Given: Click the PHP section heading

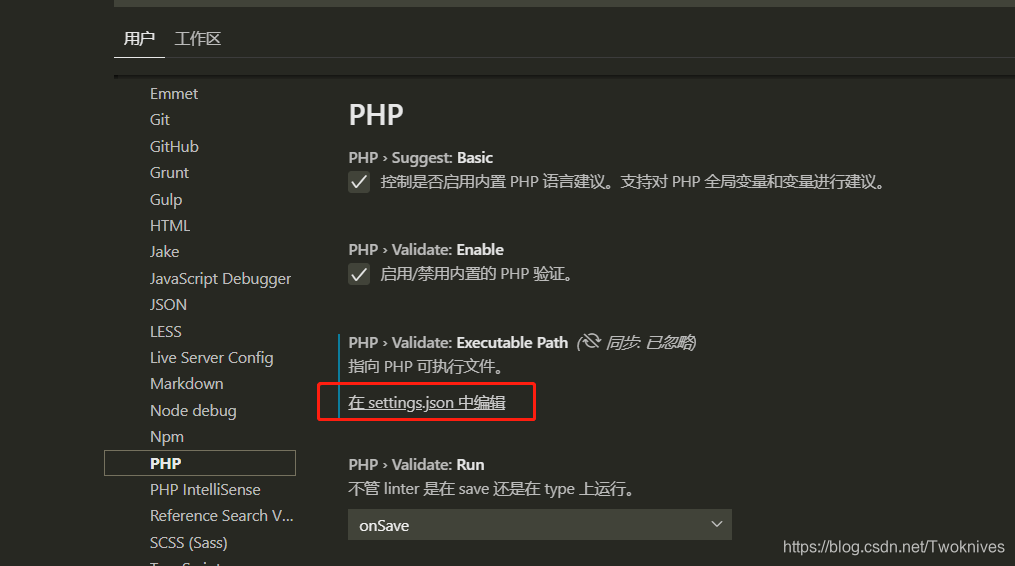Looking at the screenshot, I should [x=376, y=115].
